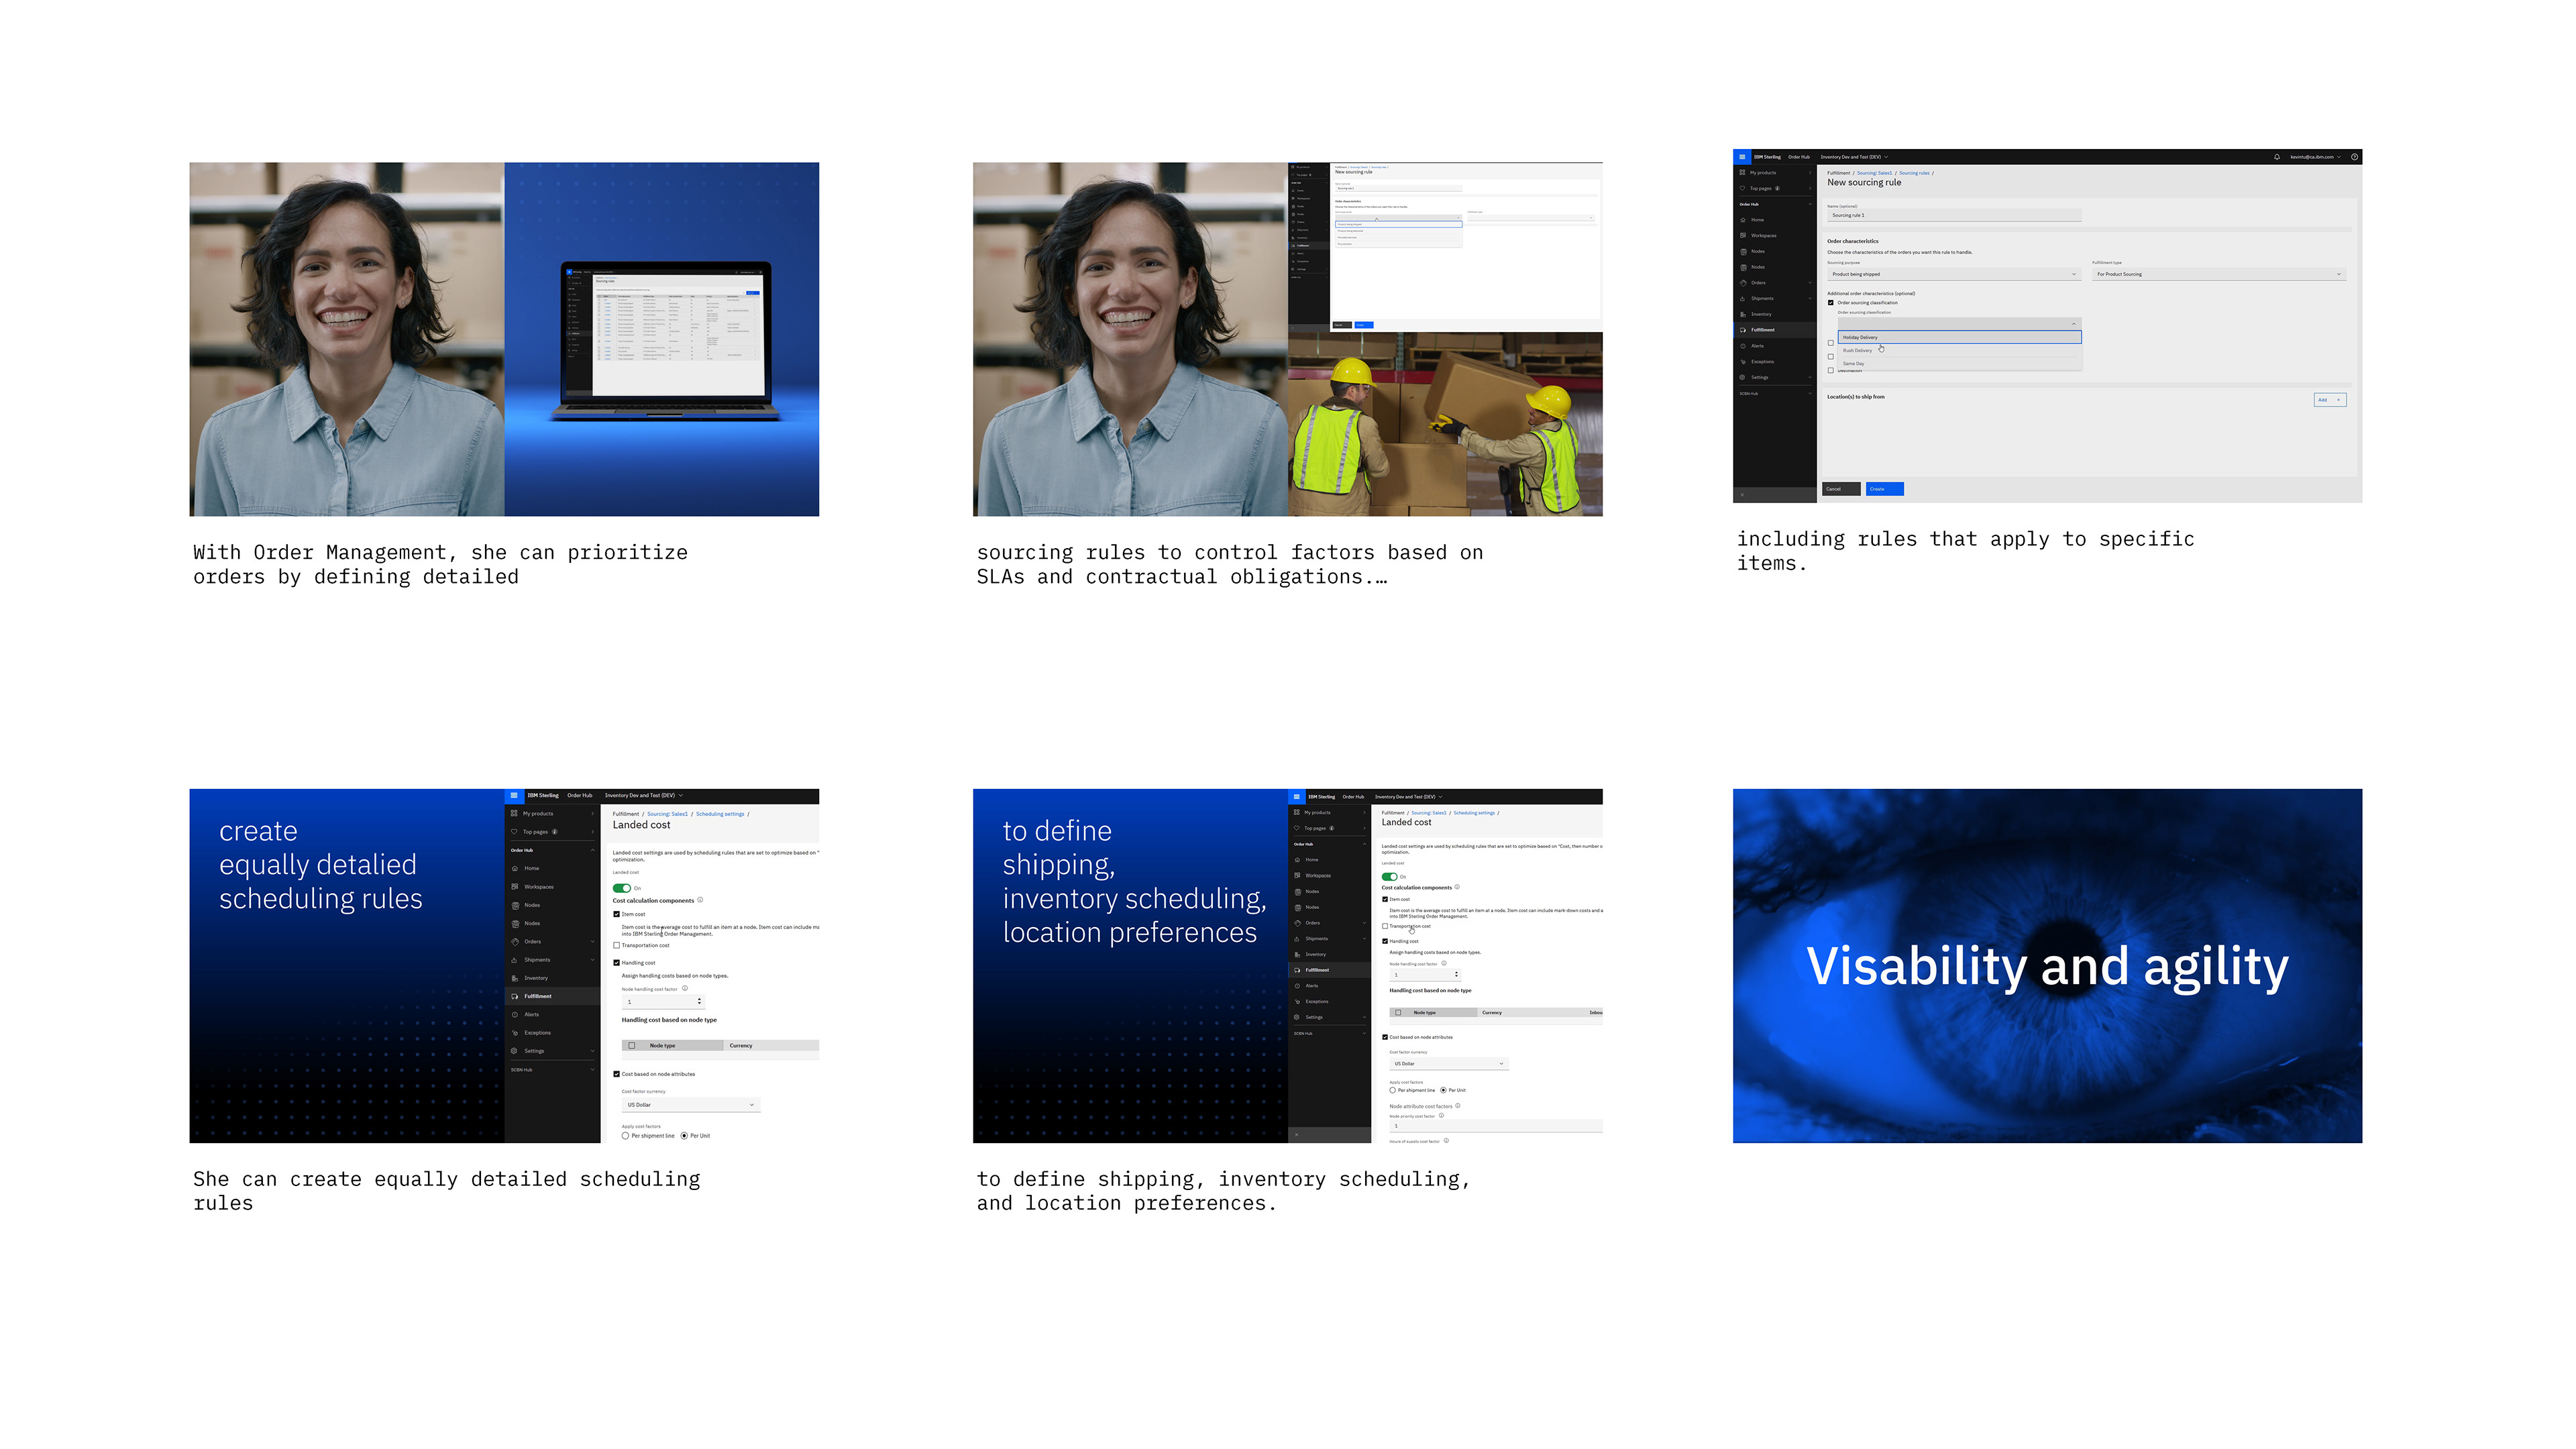The image size is (2576, 1449).
Task: Select 'Same Day' option in the open list
Action: coord(1853,363)
